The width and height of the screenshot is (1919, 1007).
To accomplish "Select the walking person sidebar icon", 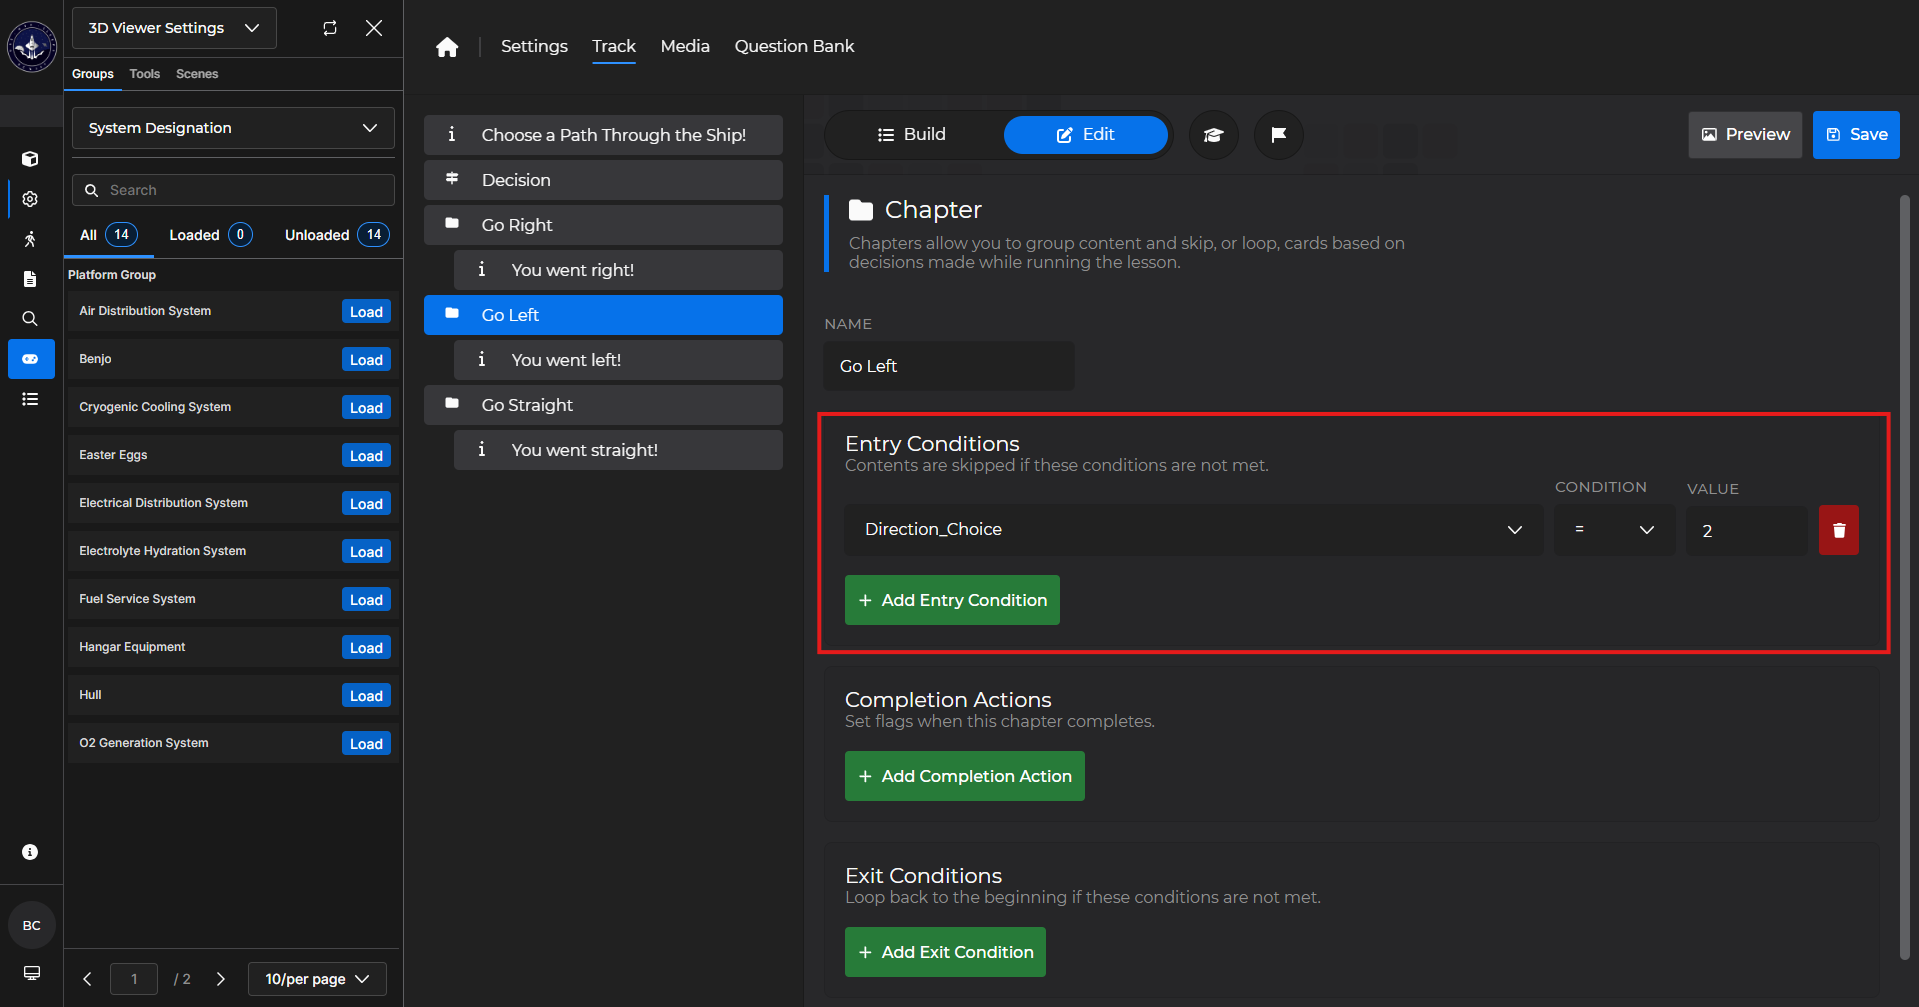I will click(x=30, y=239).
